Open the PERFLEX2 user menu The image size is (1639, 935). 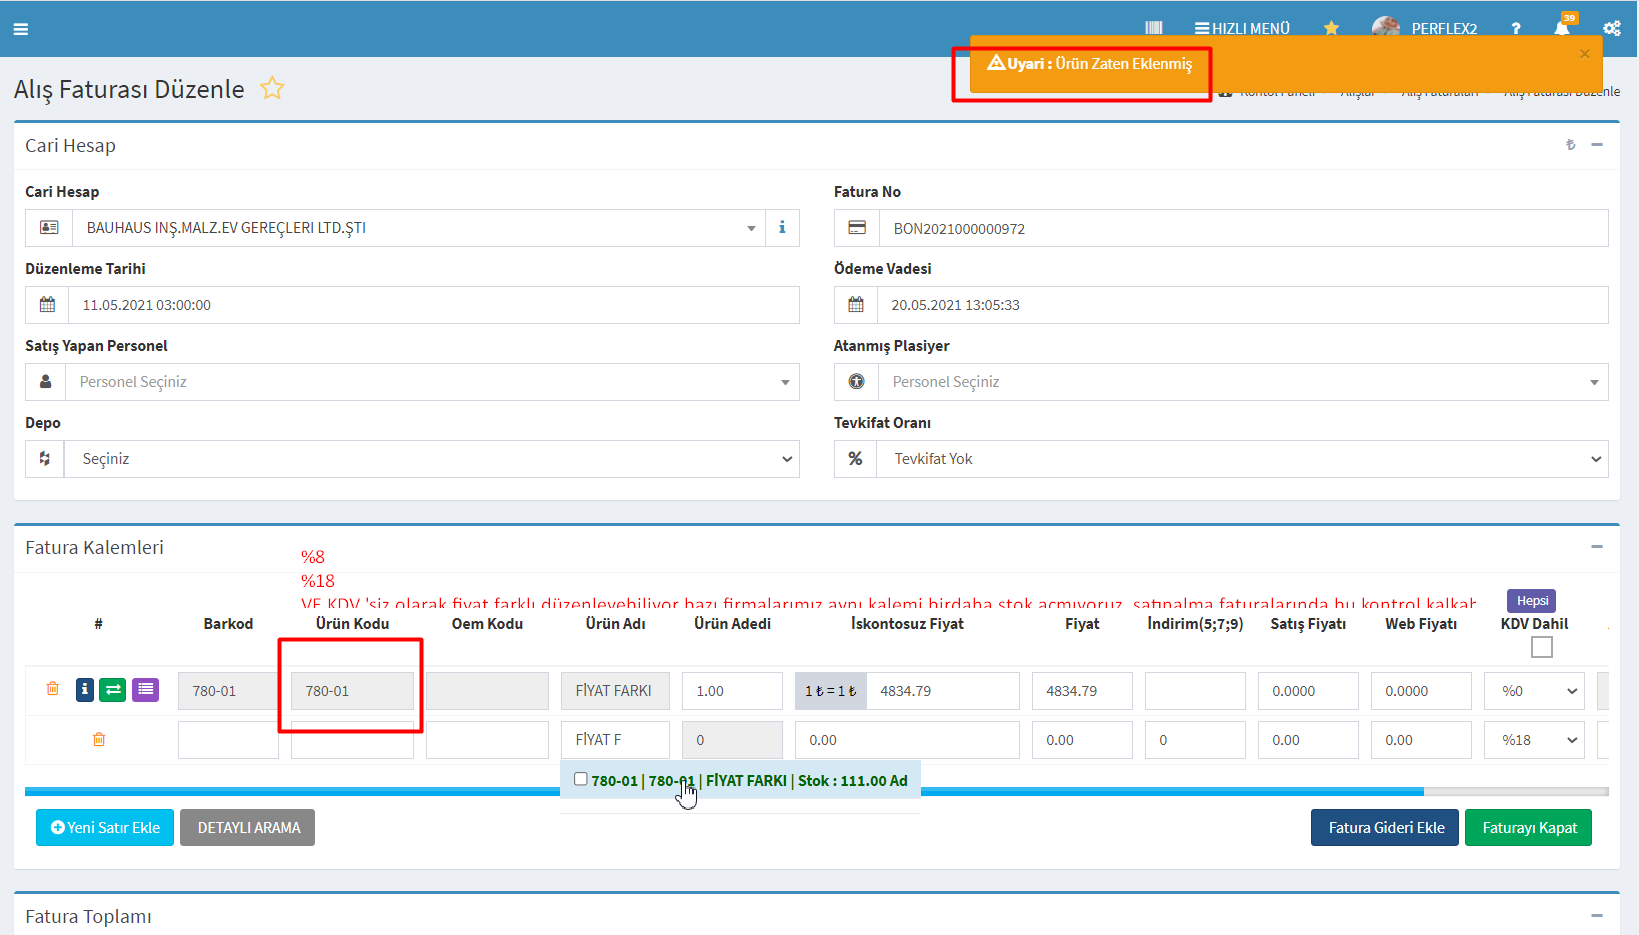point(1443,28)
